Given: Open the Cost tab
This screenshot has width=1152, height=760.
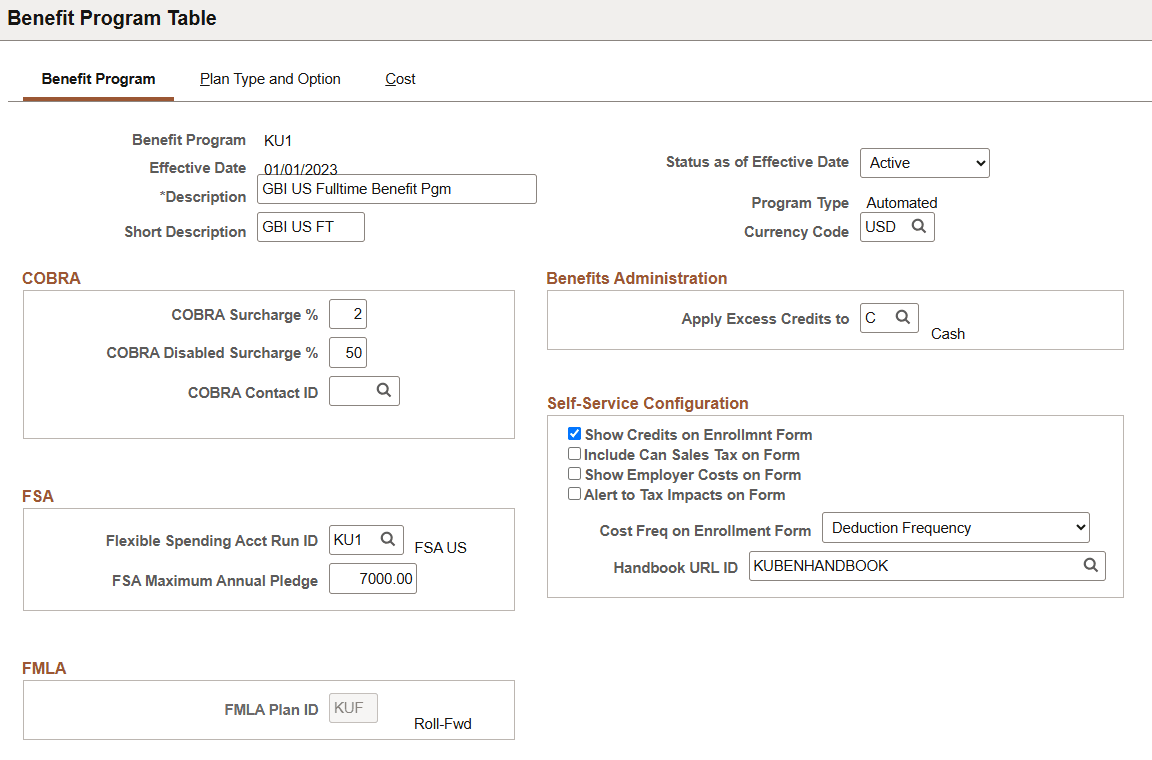Looking at the screenshot, I should click(x=400, y=79).
